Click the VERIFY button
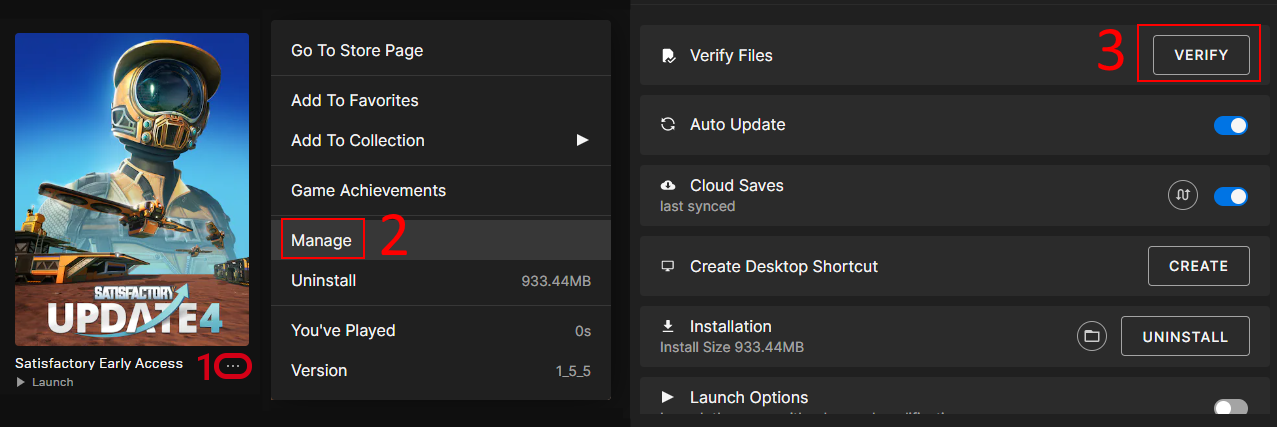This screenshot has height=427, width=1277. (1201, 55)
